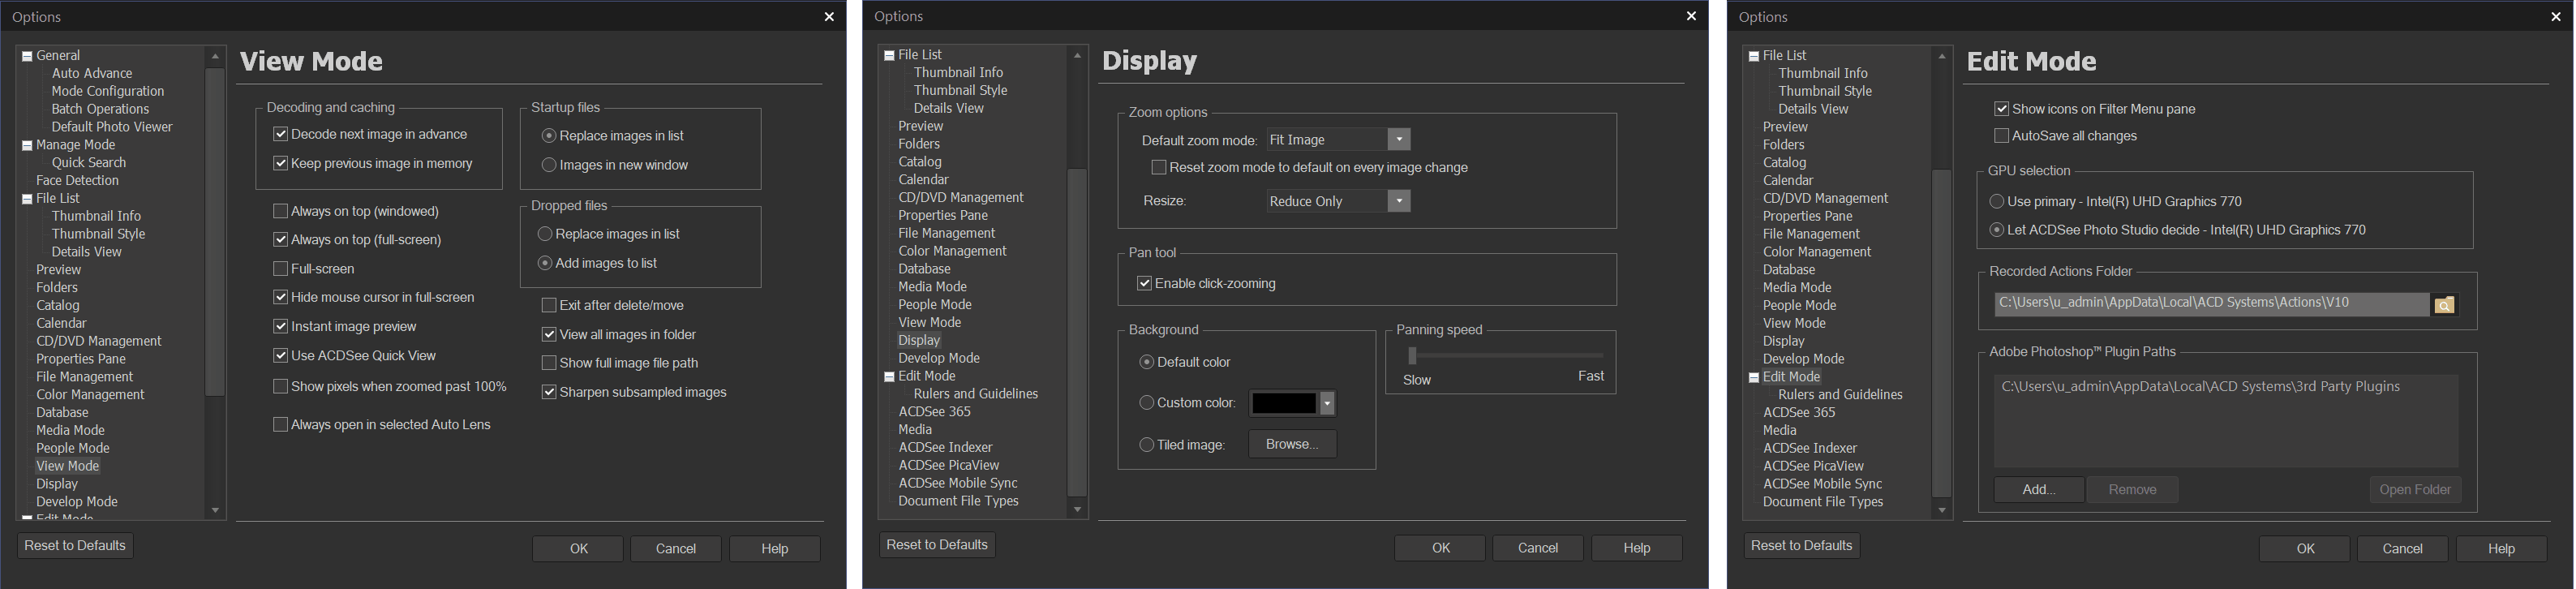Select Face Detection in the options tree
This screenshot has width=2576, height=589.
pyautogui.click(x=77, y=181)
